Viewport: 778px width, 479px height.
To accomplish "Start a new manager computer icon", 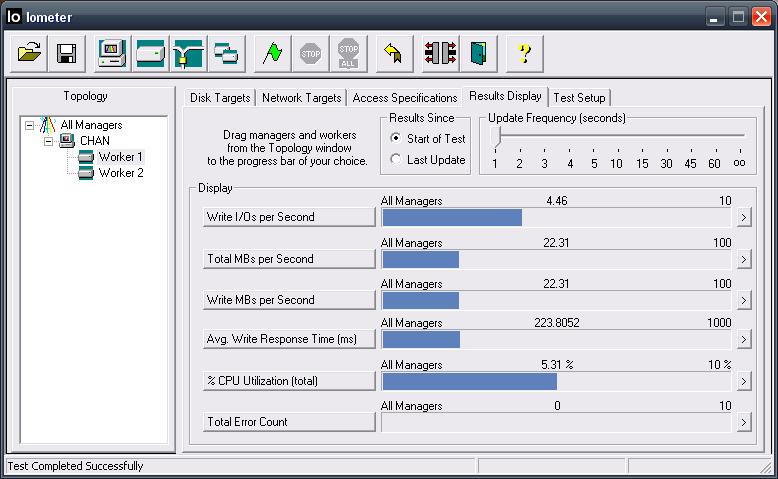I will coord(112,53).
